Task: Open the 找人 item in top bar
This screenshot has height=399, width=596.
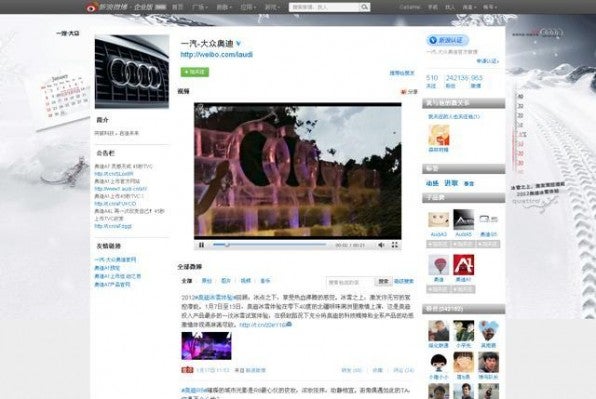Action: (x=450, y=7)
